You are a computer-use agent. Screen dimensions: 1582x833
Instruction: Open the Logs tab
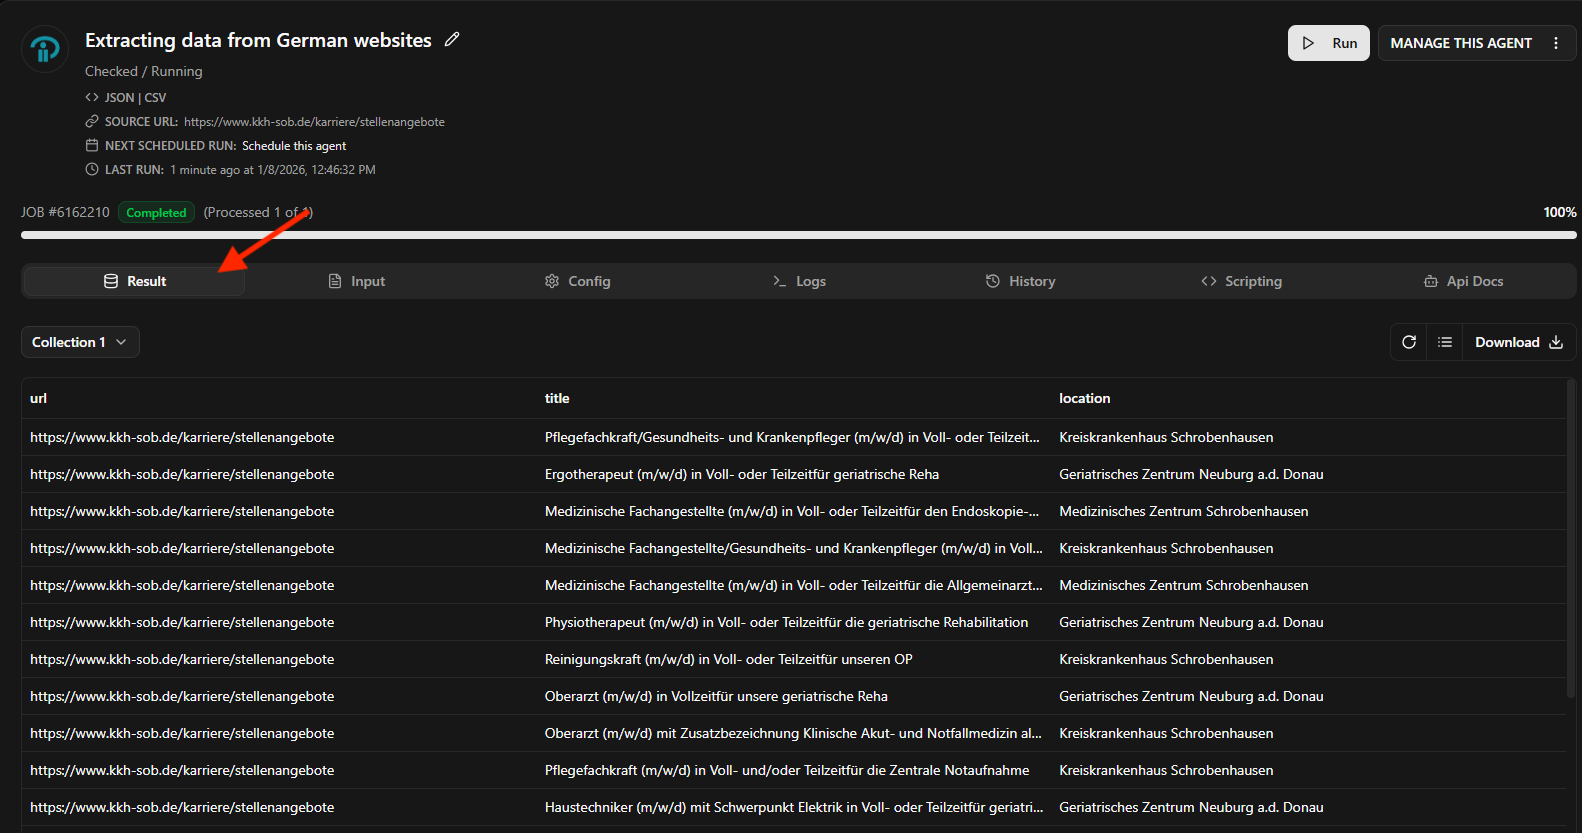(799, 281)
